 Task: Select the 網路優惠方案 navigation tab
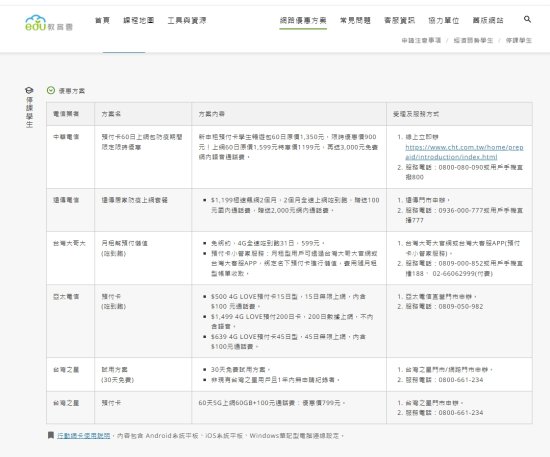[303, 20]
